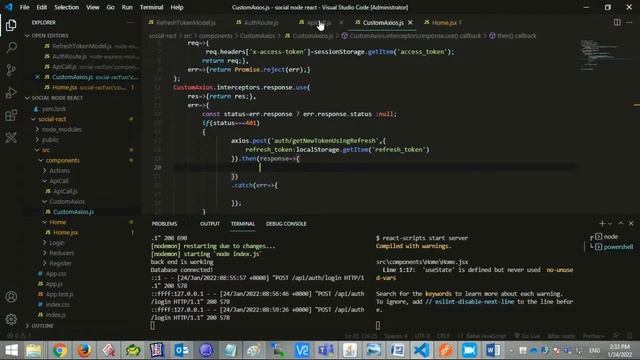Image resolution: width=640 pixels, height=360 pixels.
Task: Open File Explorer from the taskbar
Action: 34,350
